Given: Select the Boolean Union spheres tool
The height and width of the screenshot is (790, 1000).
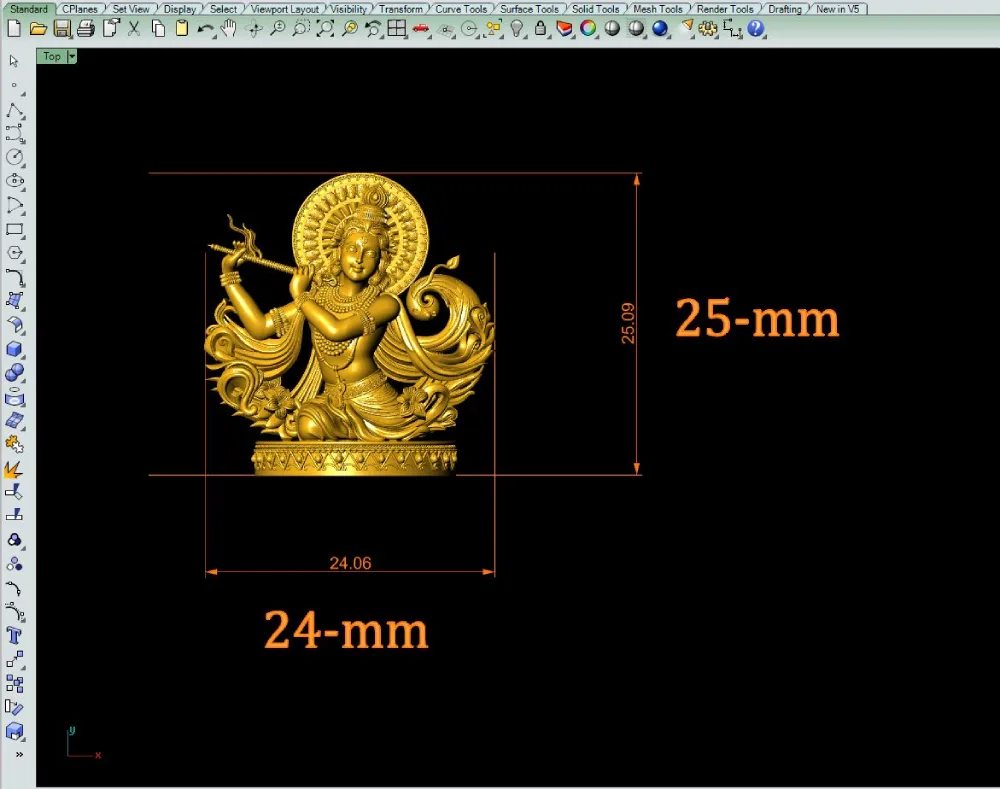Looking at the screenshot, I should point(14,373).
